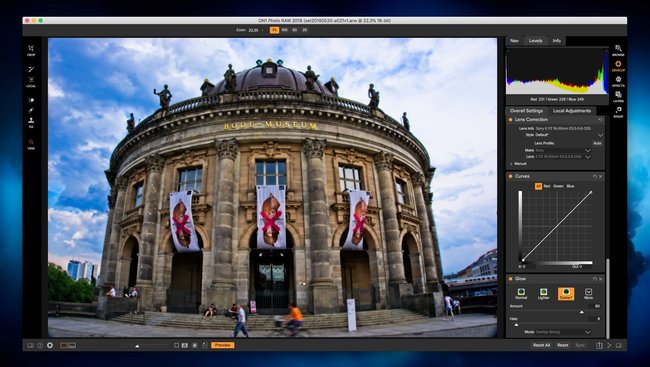Open the Info tab
The image size is (650, 367).
(556, 41)
